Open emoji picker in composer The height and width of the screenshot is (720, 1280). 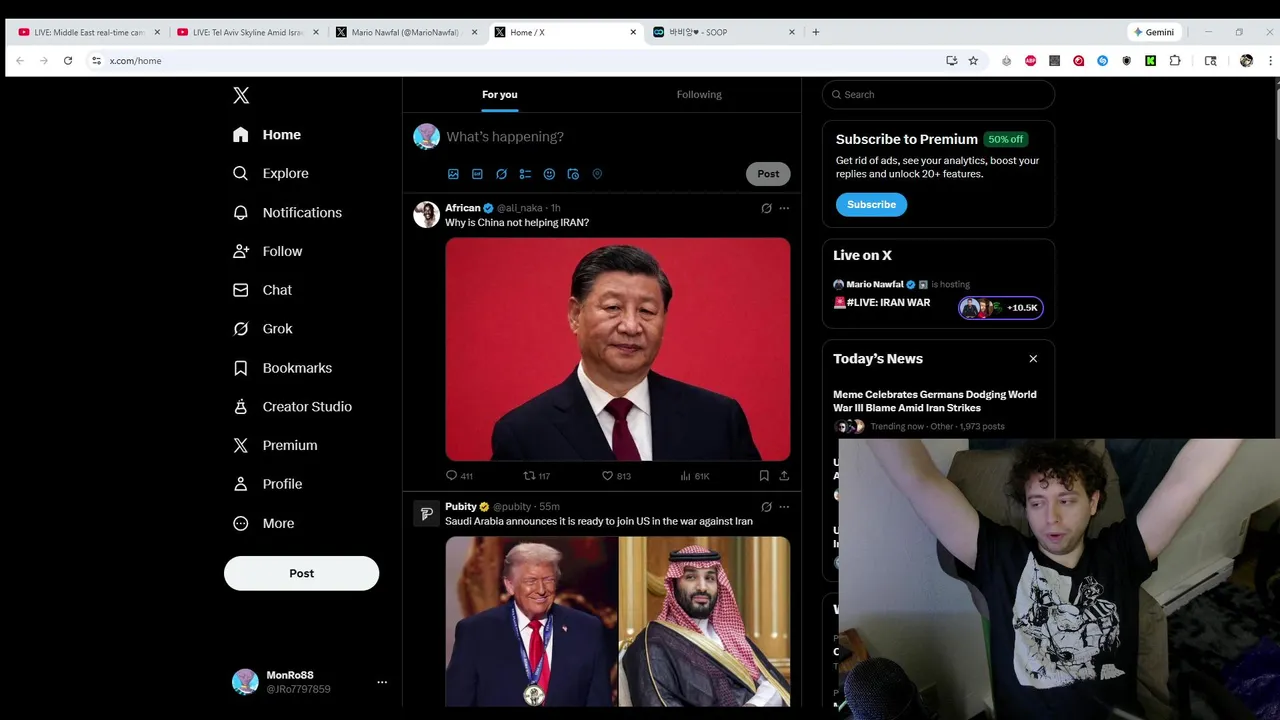pyautogui.click(x=549, y=174)
